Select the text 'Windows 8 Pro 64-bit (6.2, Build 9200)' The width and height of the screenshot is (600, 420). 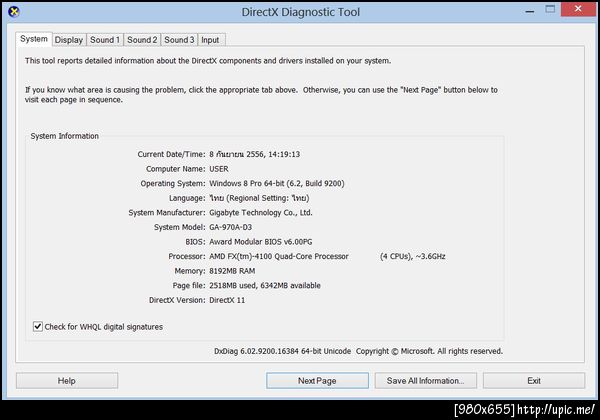(x=277, y=184)
